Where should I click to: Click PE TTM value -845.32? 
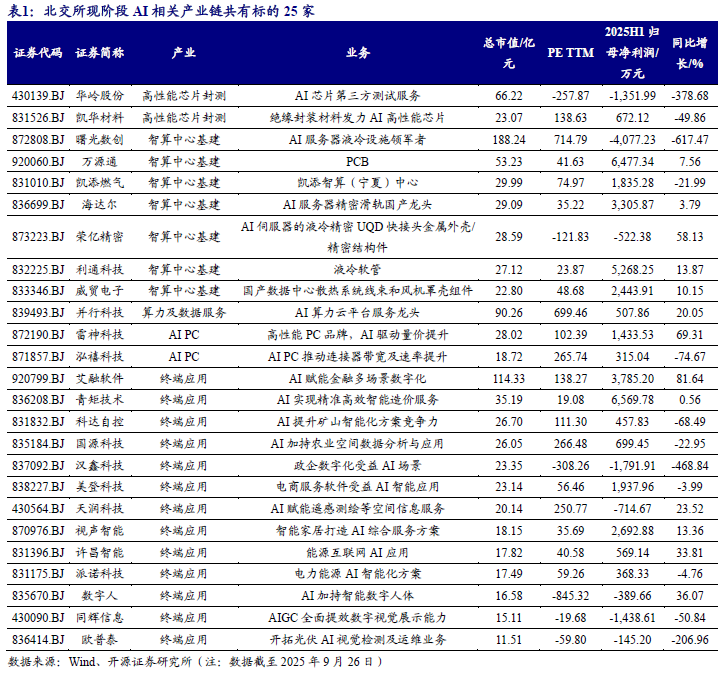570,596
